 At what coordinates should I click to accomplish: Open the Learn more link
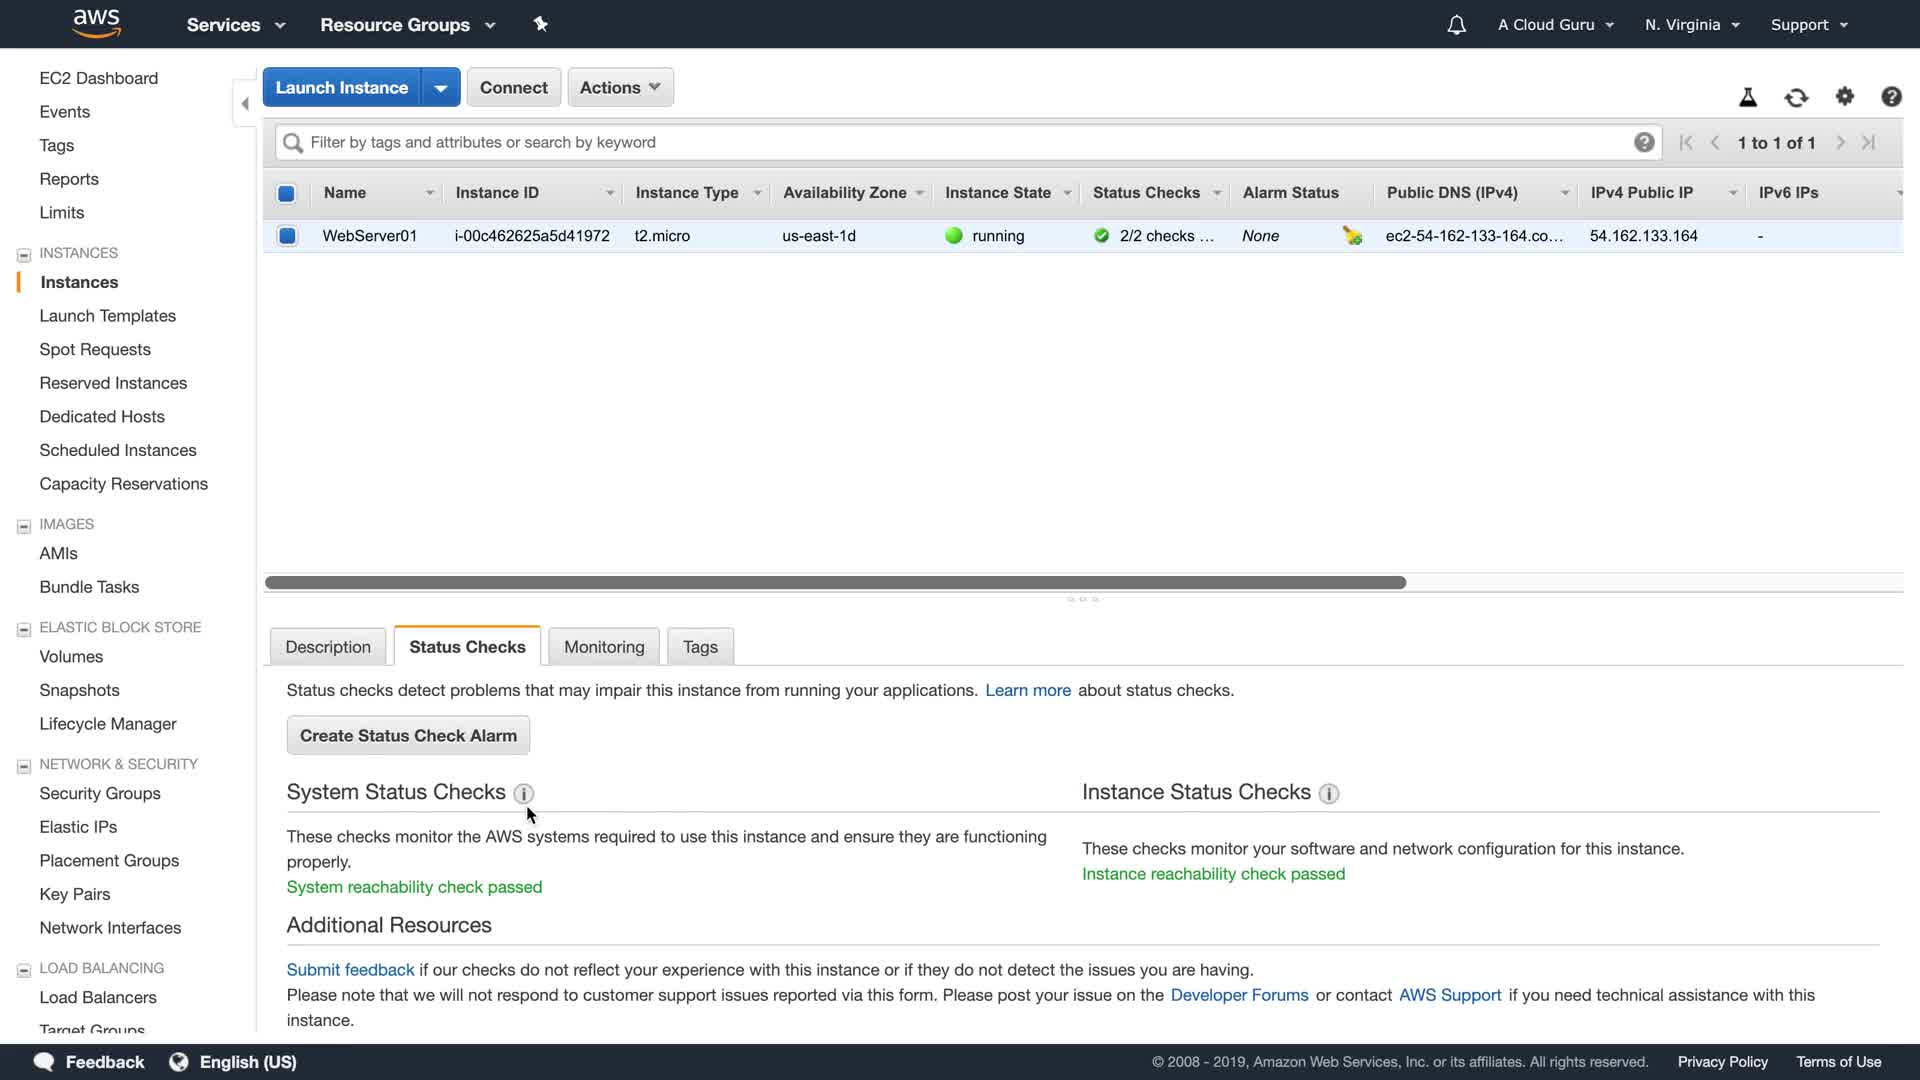1027,690
